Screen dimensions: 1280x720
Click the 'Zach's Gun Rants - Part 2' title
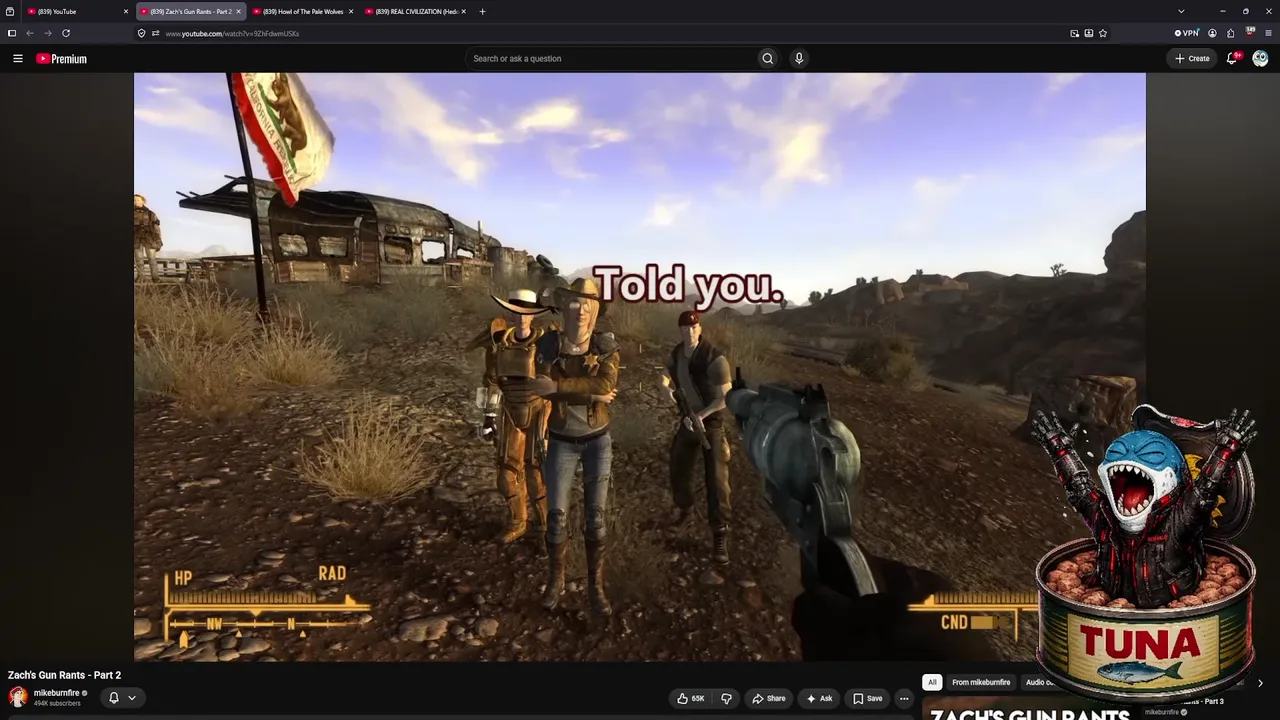tap(64, 675)
